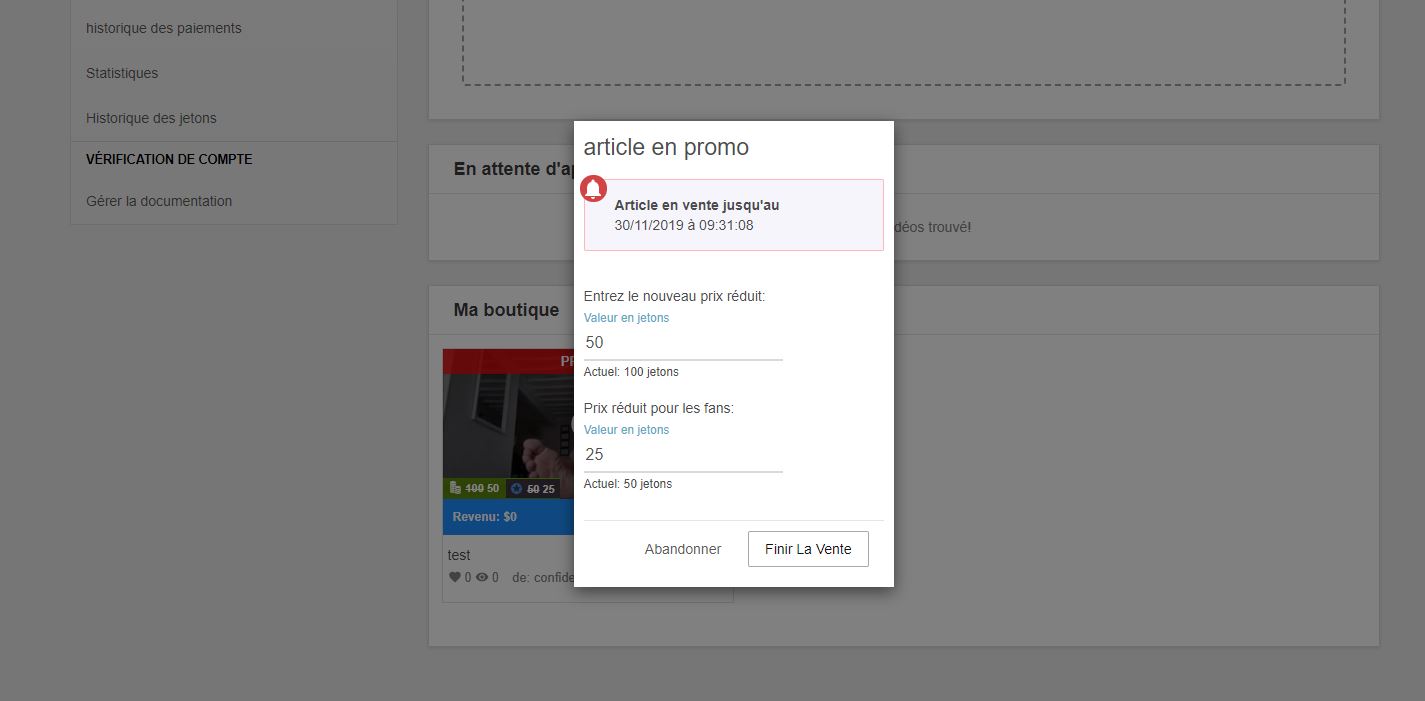Open historique des paiements in sidebar

(163, 28)
